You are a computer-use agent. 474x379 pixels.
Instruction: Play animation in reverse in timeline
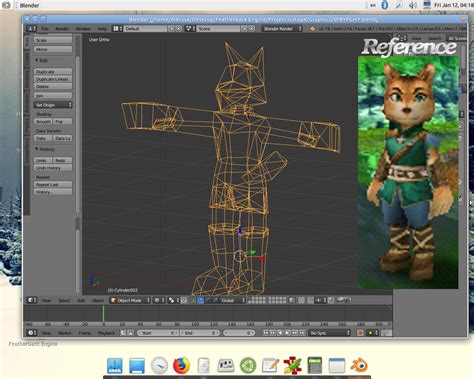[280, 333]
